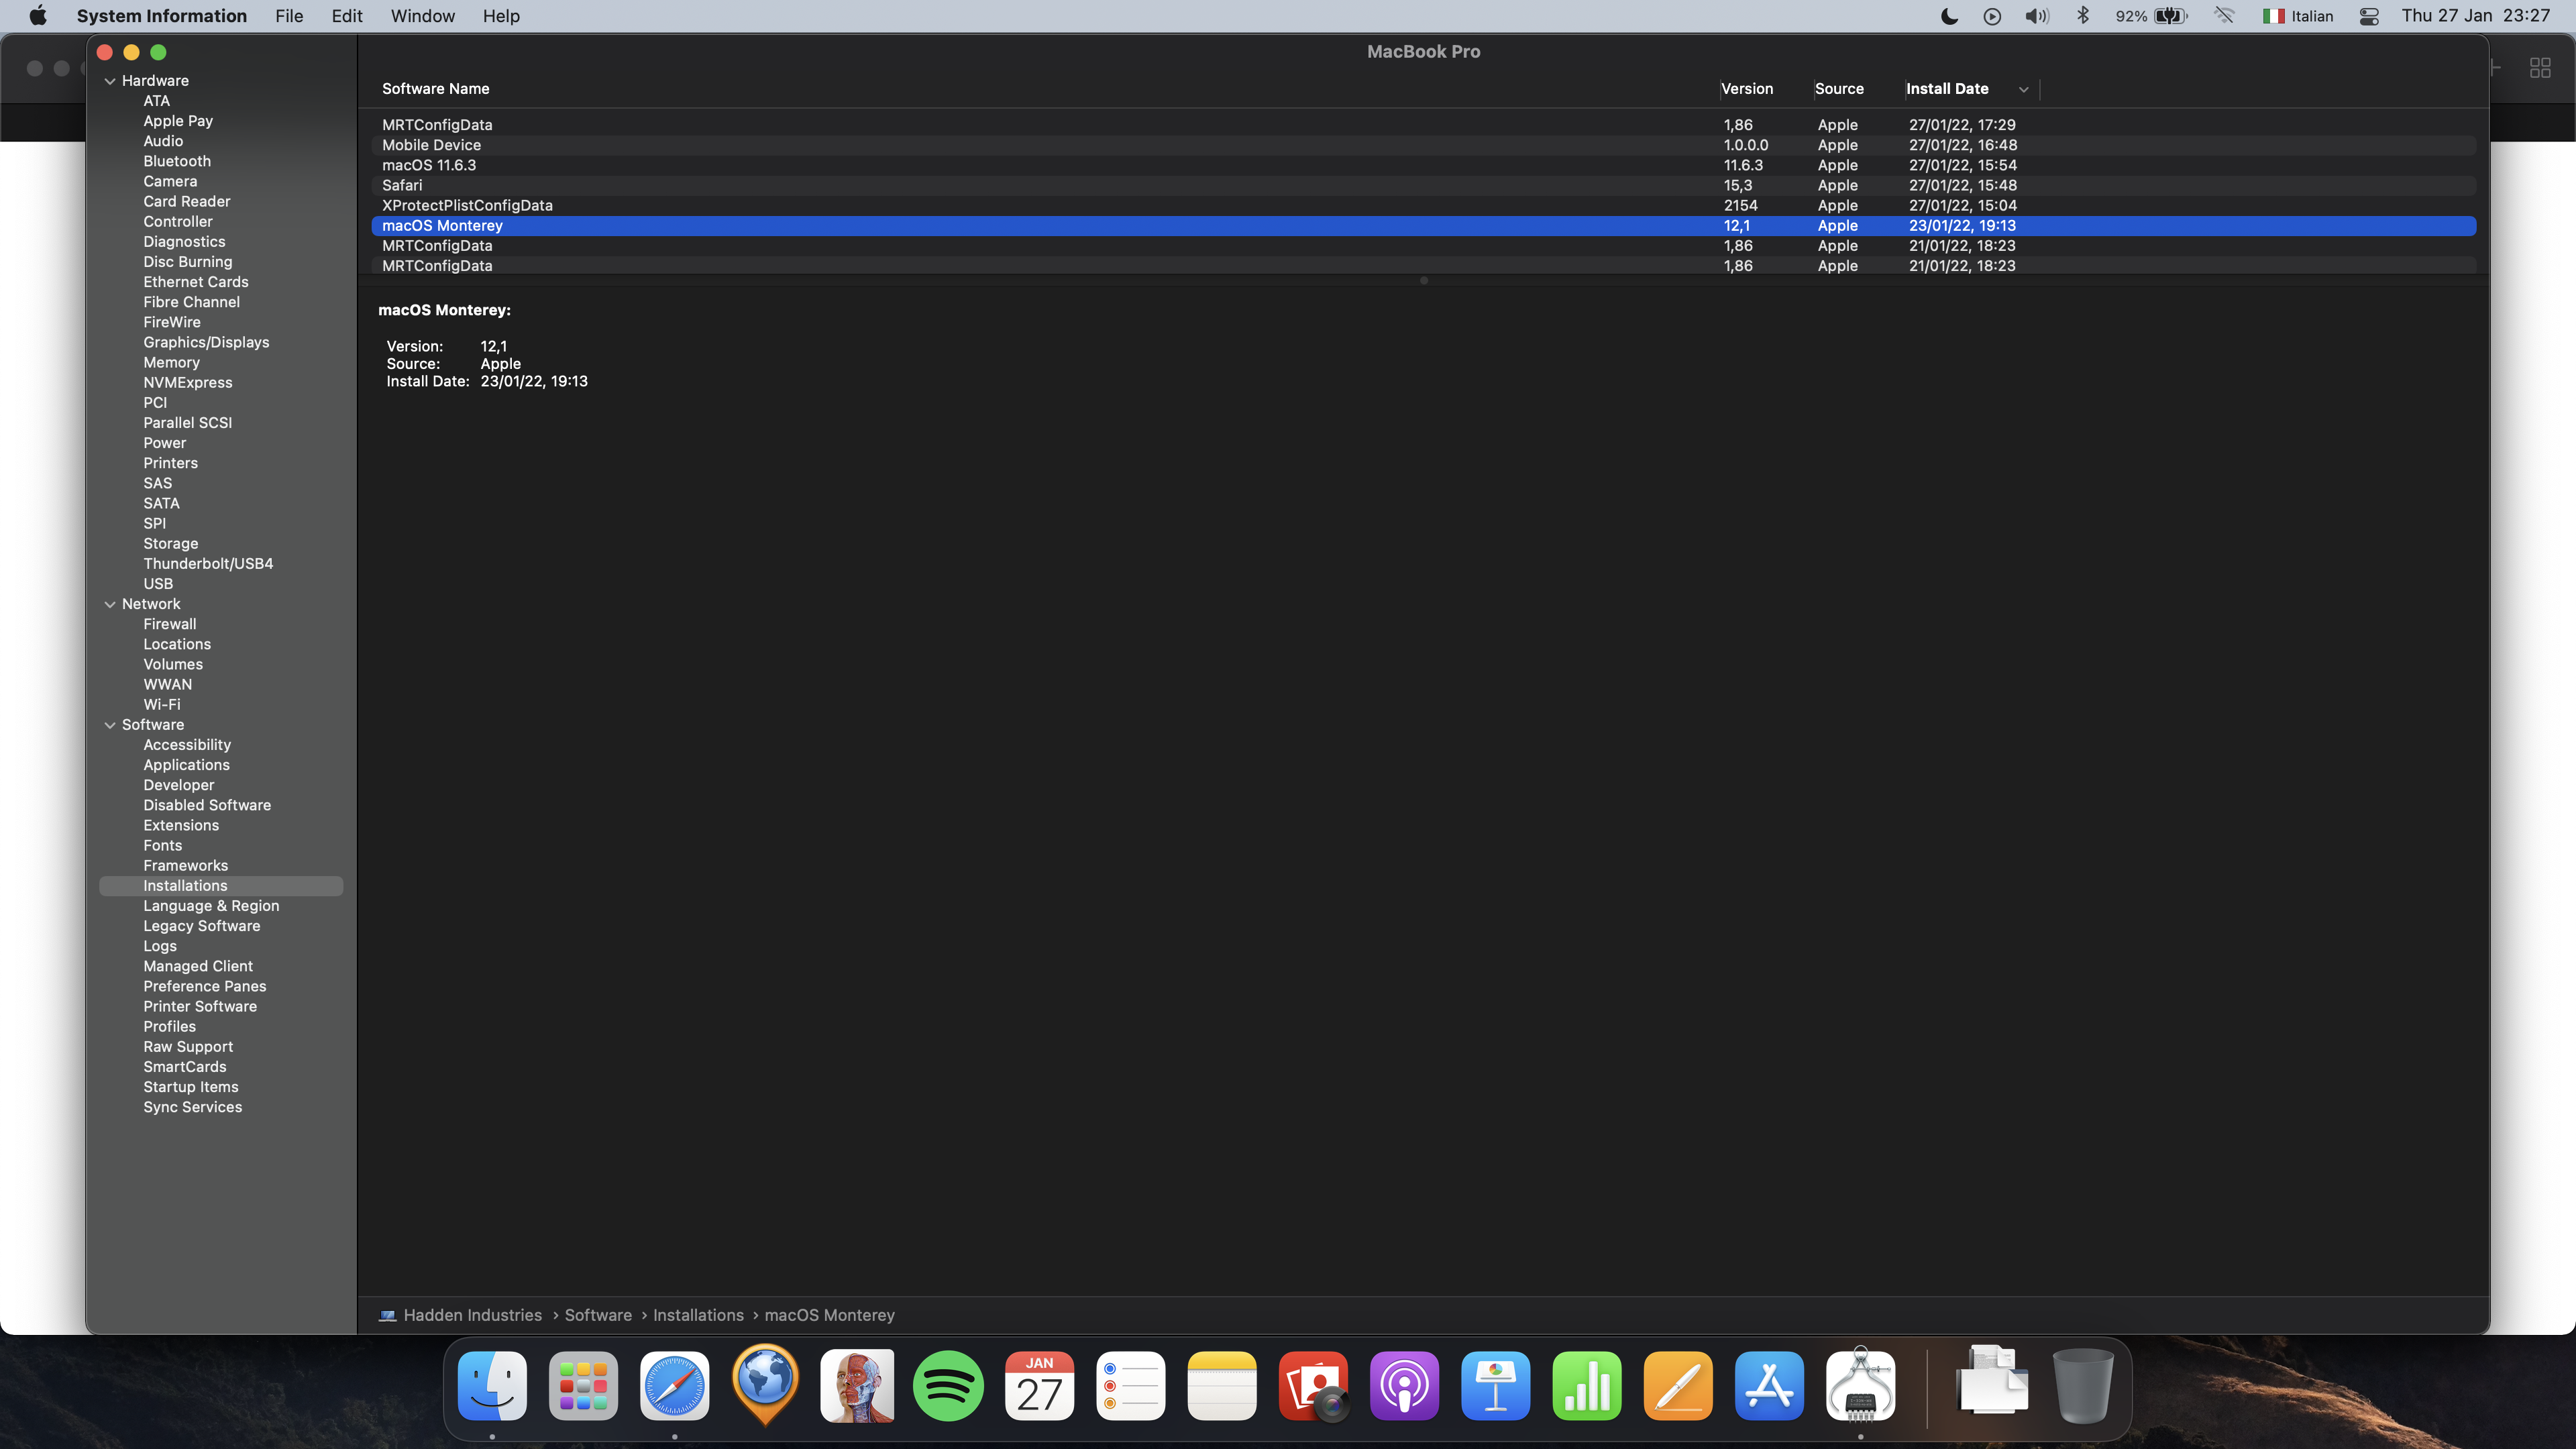
Task: Toggle Do Not Disturb moon icon
Action: [x=1949, y=16]
